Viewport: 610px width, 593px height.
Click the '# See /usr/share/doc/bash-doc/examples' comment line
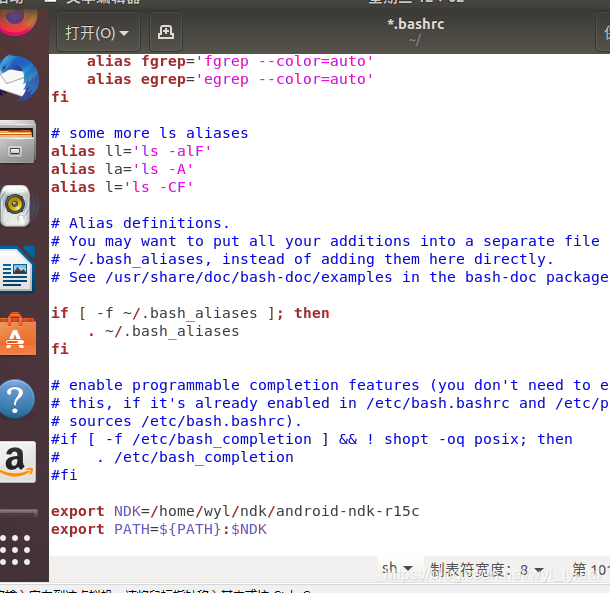pos(330,277)
